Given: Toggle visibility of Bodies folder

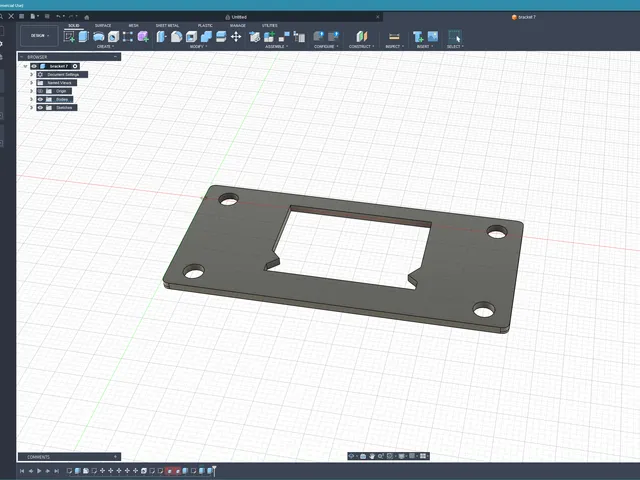Looking at the screenshot, I should tap(40, 99).
